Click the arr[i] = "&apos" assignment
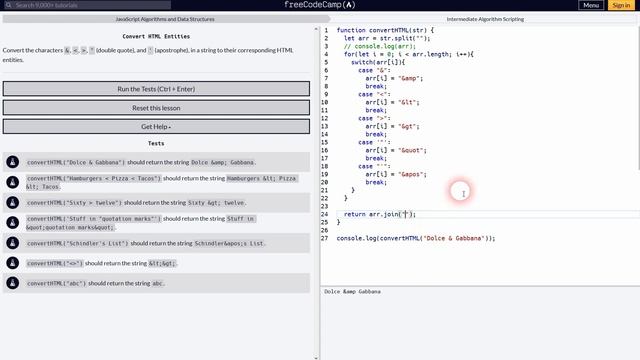640x360 pixels. point(396,174)
